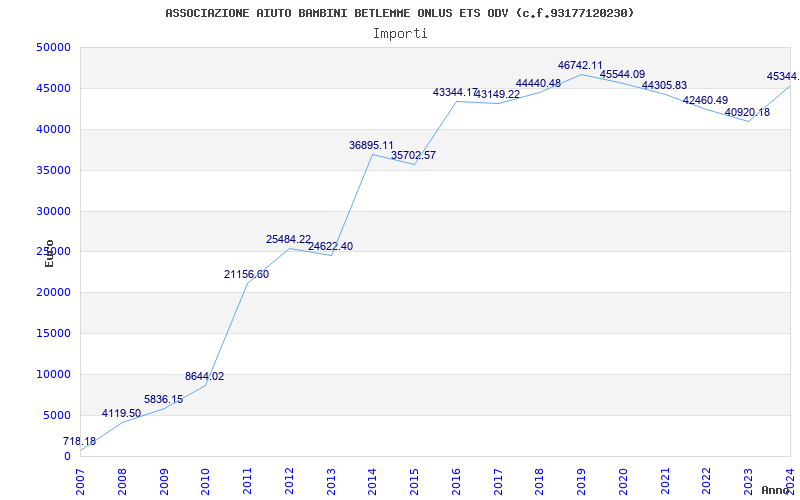This screenshot has height=500, width=800.
Task: Click the x-axis year 2019
Action: pyautogui.click(x=581, y=482)
